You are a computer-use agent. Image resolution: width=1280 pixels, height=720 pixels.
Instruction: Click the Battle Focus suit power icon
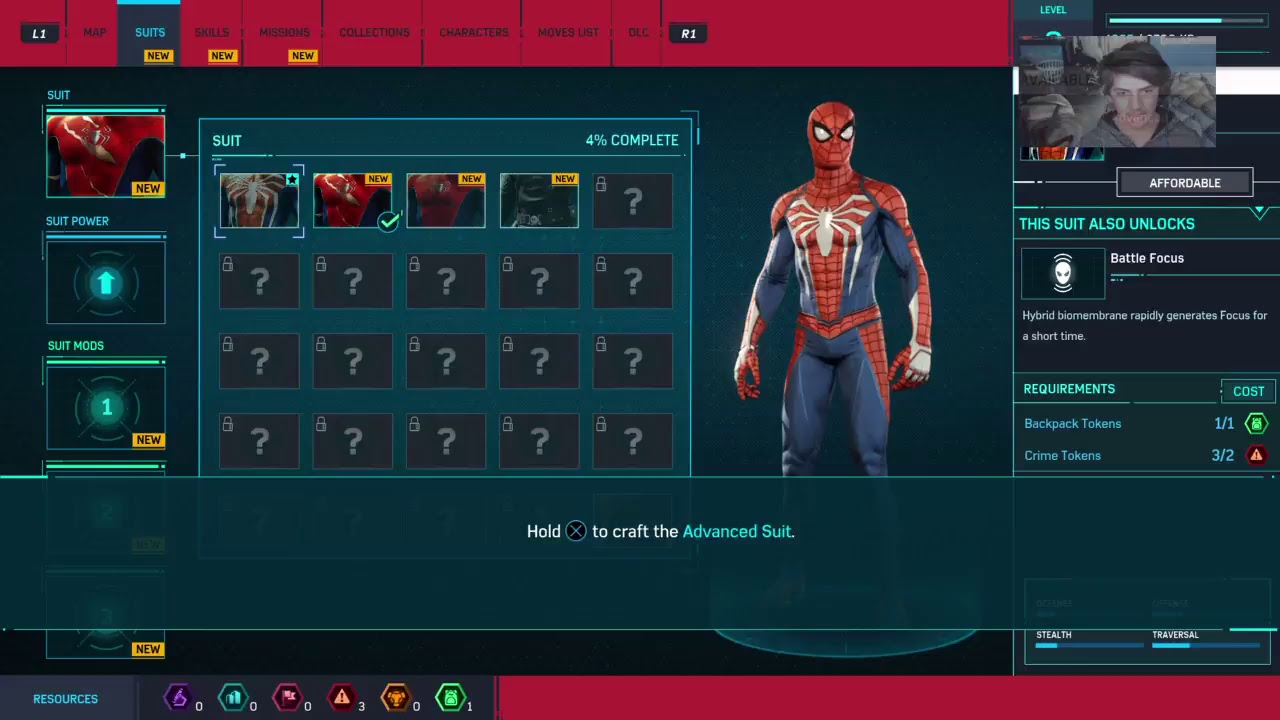[x=1063, y=273]
